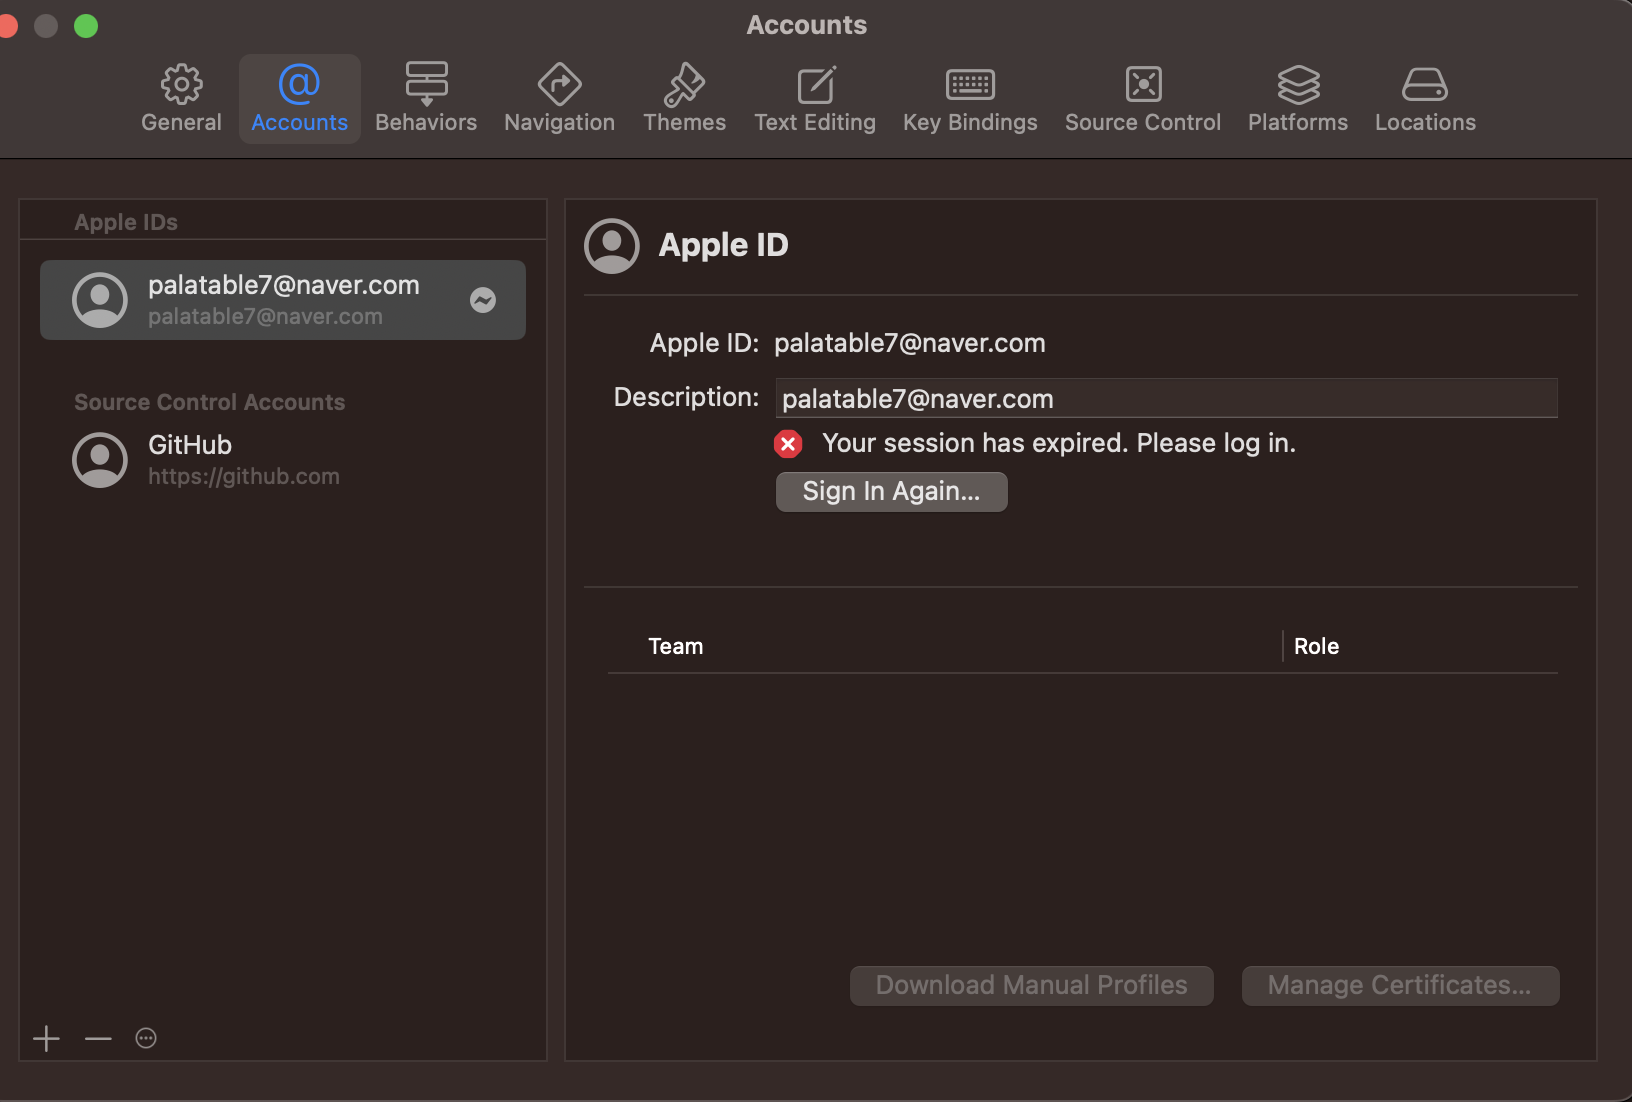Viewport: 1632px width, 1102px height.
Task: Open the Behaviors preferences icon
Action: [x=426, y=84]
